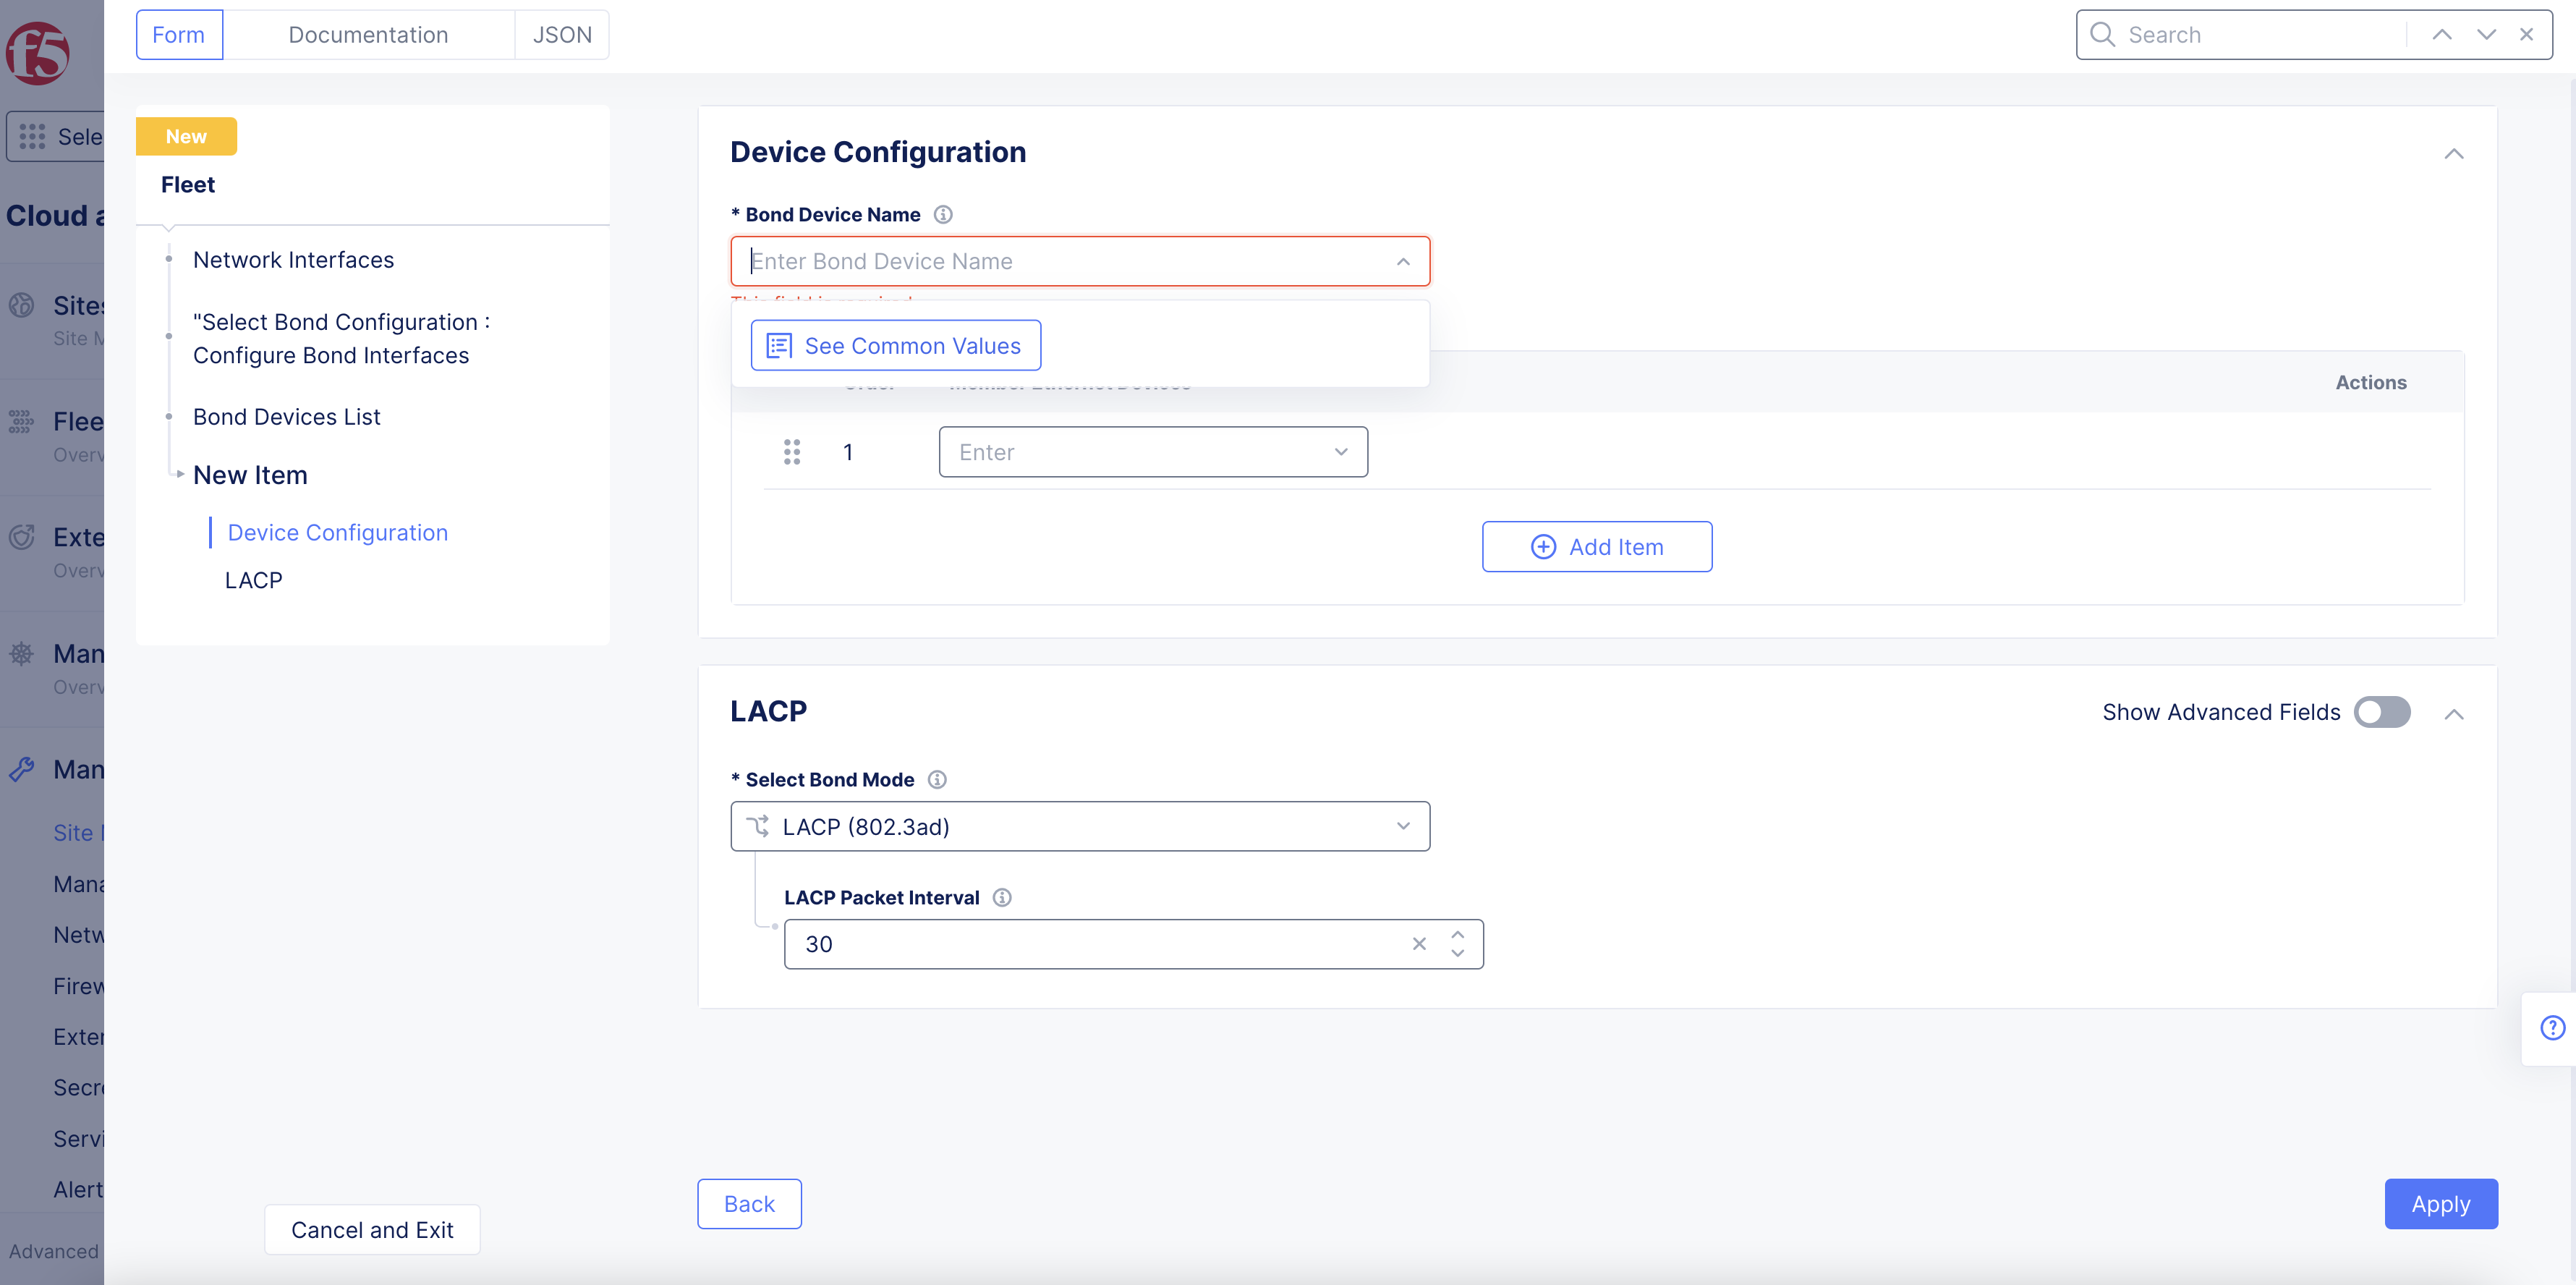The height and width of the screenshot is (1285, 2576).
Task: Close the Bond Device Name dropdown chevron
Action: tap(1403, 261)
